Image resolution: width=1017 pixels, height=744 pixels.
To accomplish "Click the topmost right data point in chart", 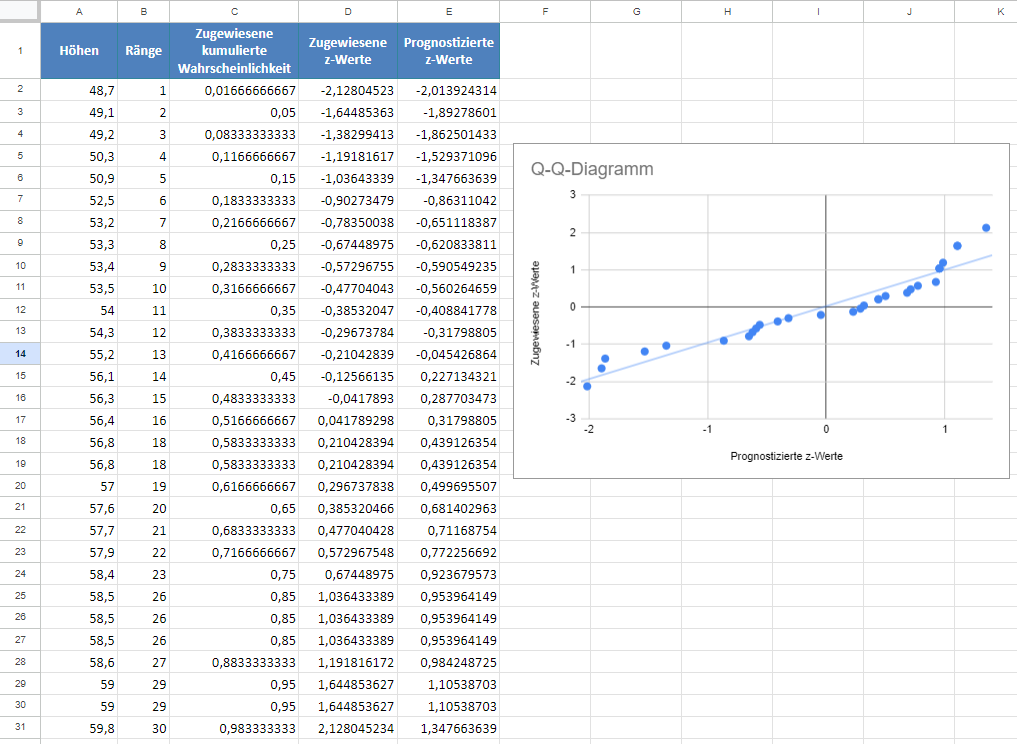I will (x=986, y=228).
